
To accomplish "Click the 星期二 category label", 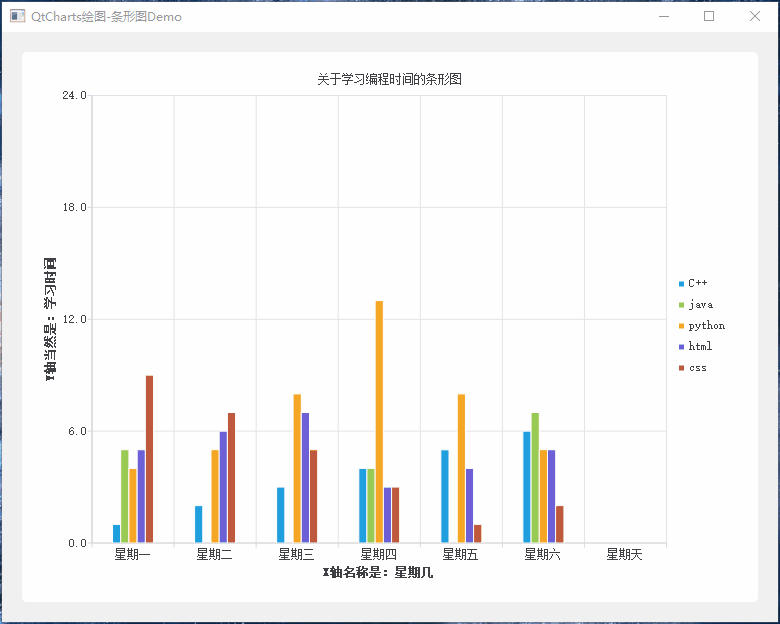I will click(x=214, y=554).
